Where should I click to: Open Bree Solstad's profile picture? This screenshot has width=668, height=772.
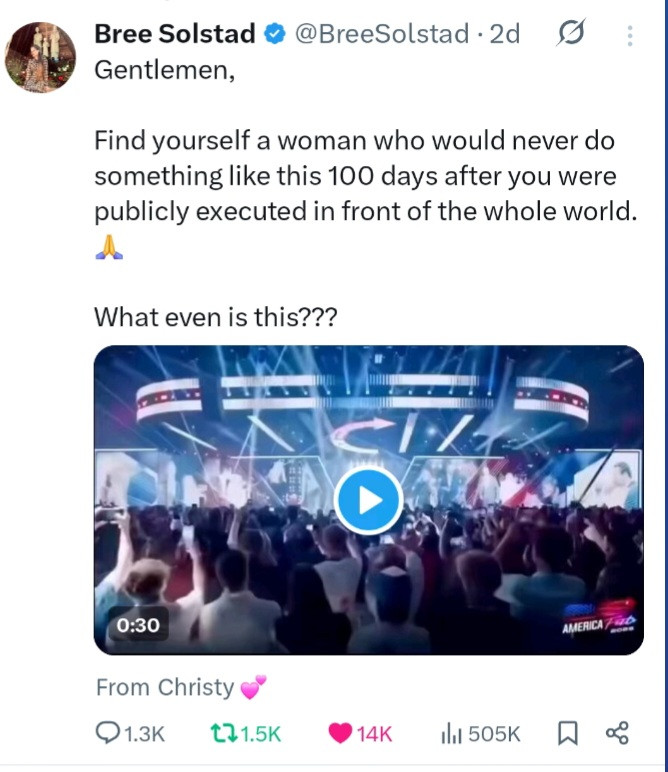point(40,57)
